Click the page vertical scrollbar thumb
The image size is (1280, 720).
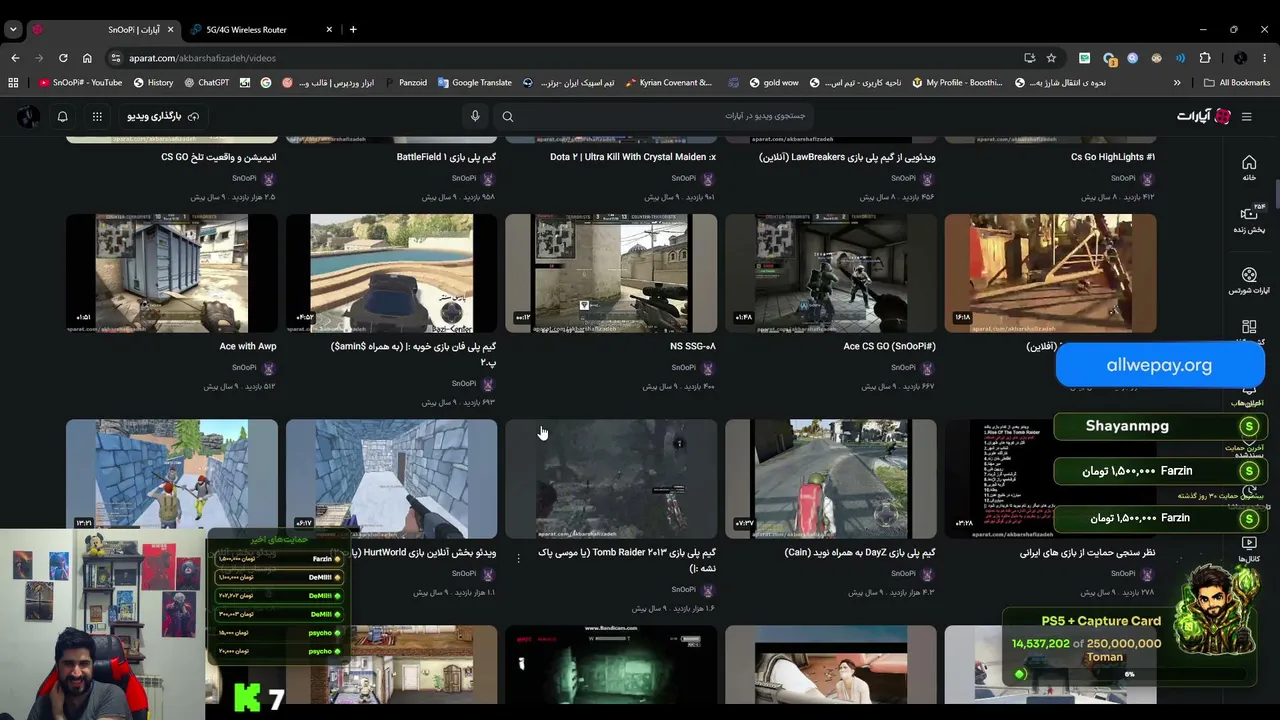(x=1276, y=194)
